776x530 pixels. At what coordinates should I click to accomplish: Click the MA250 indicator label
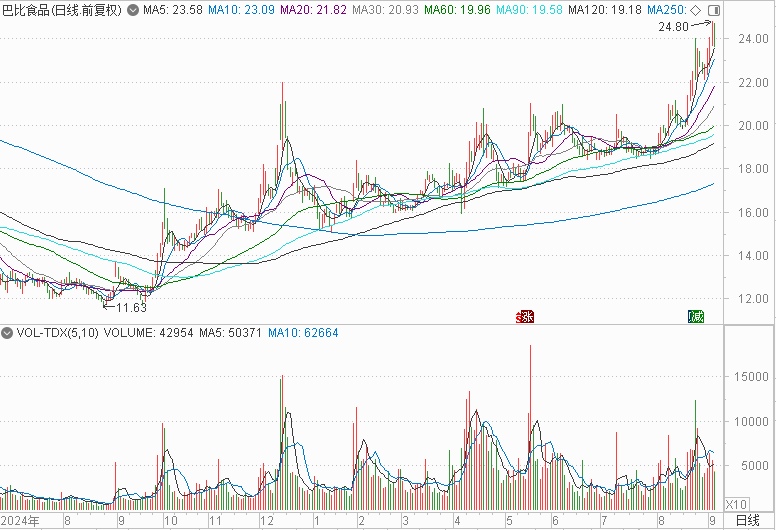point(665,11)
